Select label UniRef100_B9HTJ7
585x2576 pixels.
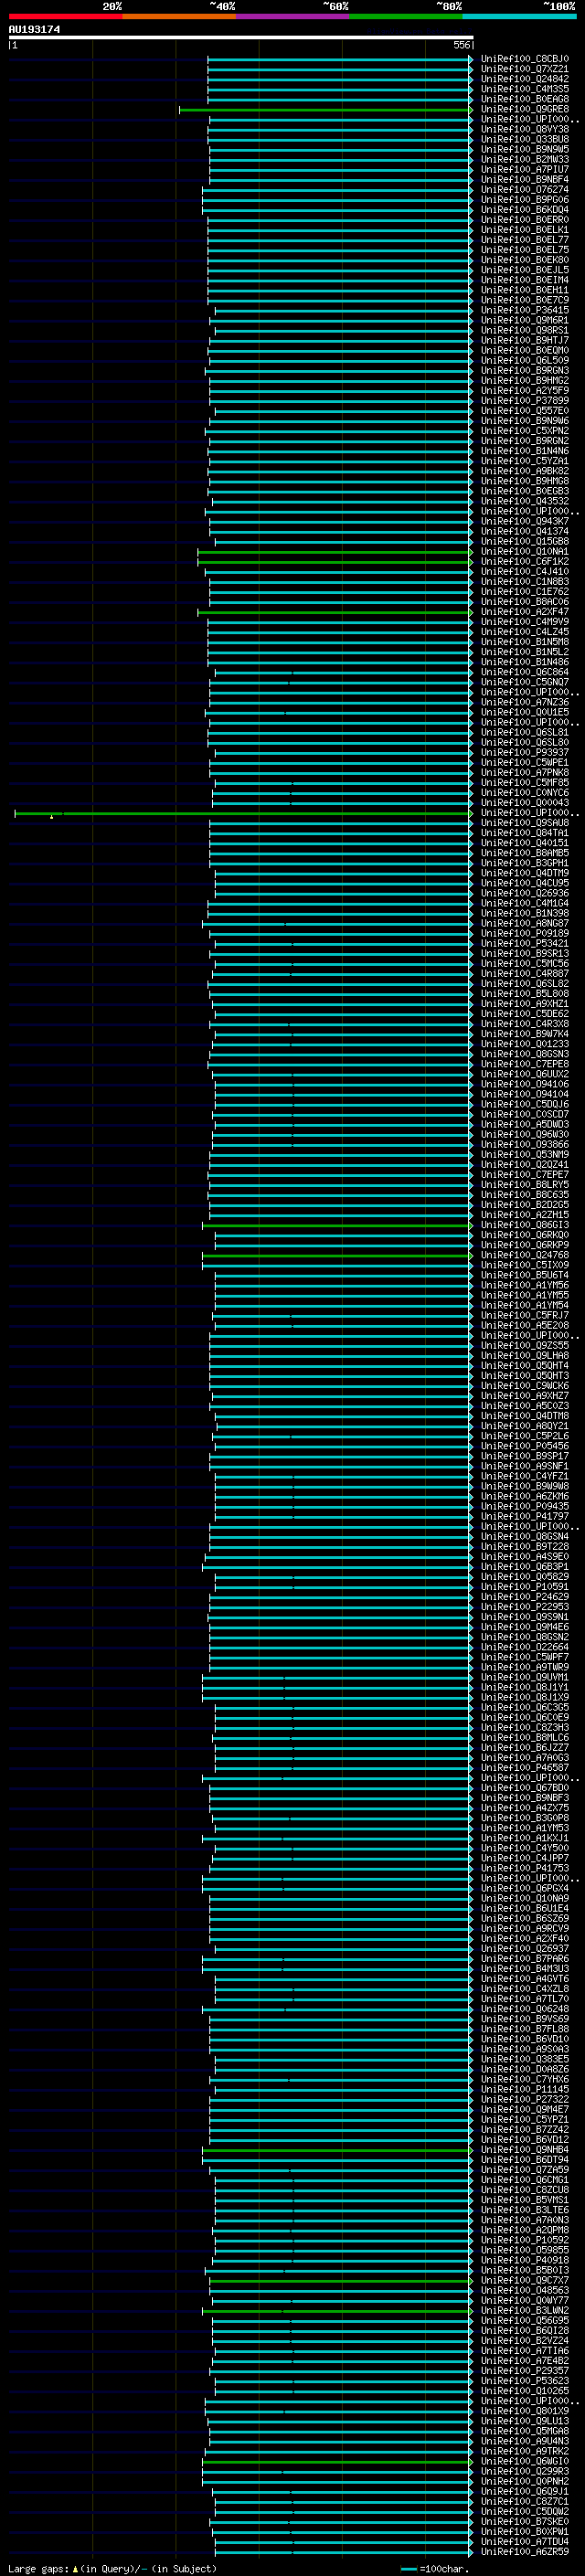click(x=524, y=340)
